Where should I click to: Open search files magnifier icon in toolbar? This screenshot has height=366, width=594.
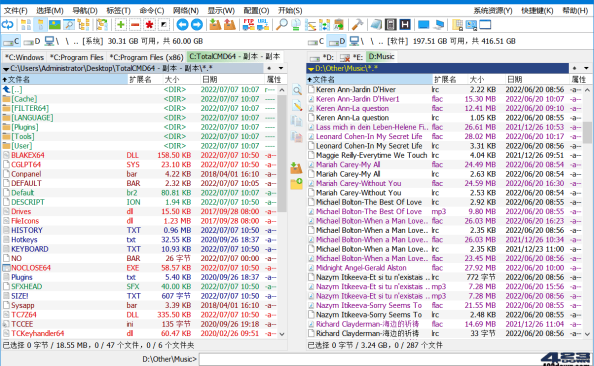point(281,25)
